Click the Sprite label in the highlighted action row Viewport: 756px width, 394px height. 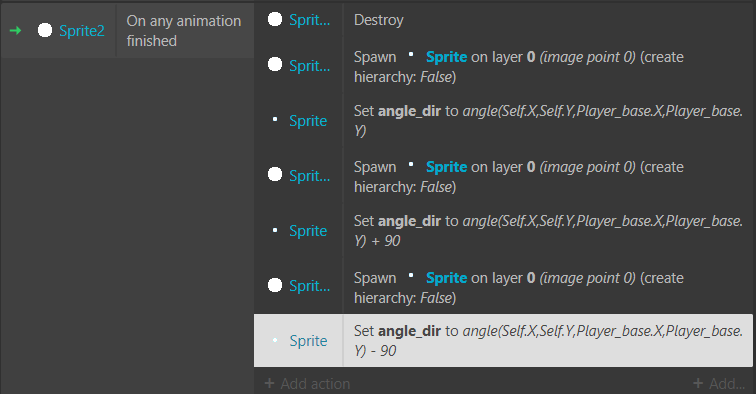308,340
